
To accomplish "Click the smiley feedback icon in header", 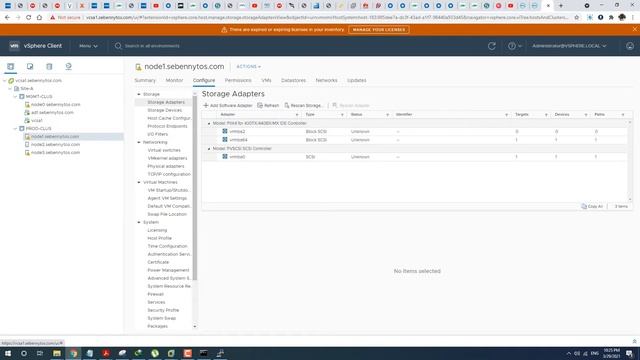I will coord(630,46).
